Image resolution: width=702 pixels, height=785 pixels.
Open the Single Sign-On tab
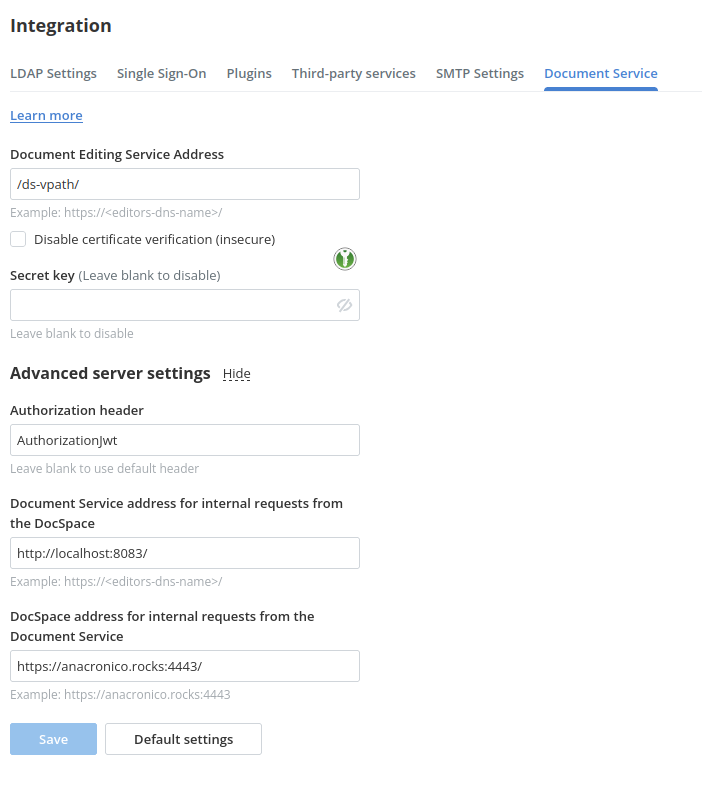[161, 73]
